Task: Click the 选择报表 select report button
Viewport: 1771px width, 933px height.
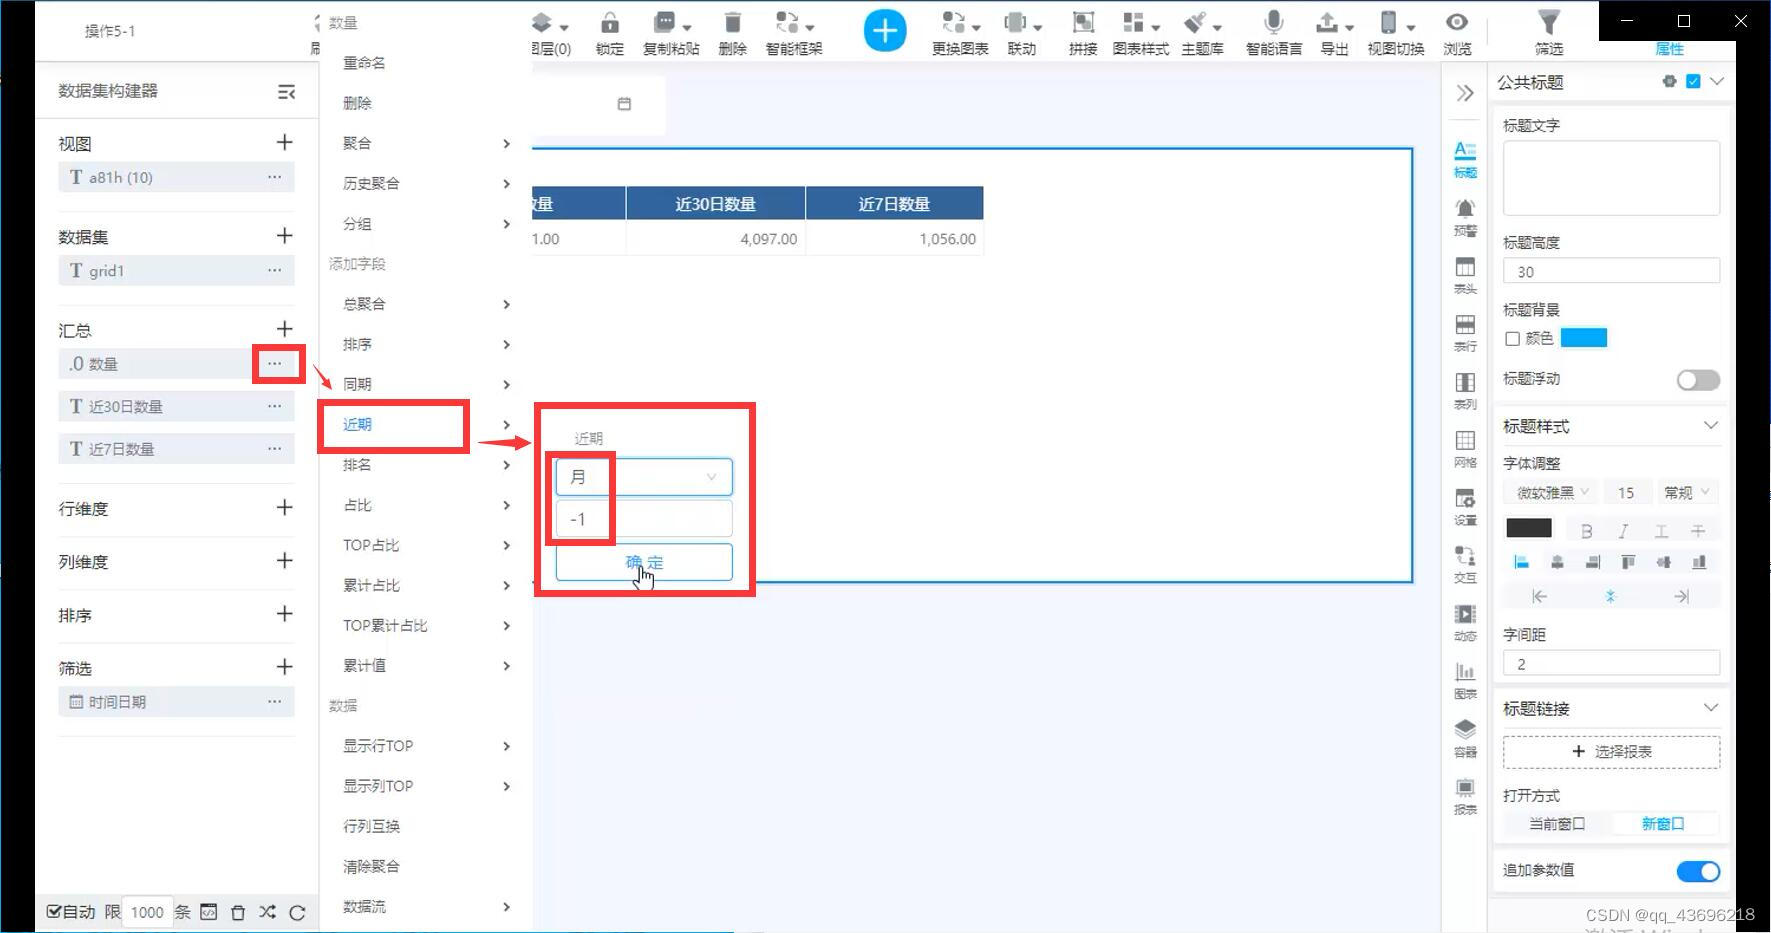Action: (1611, 751)
